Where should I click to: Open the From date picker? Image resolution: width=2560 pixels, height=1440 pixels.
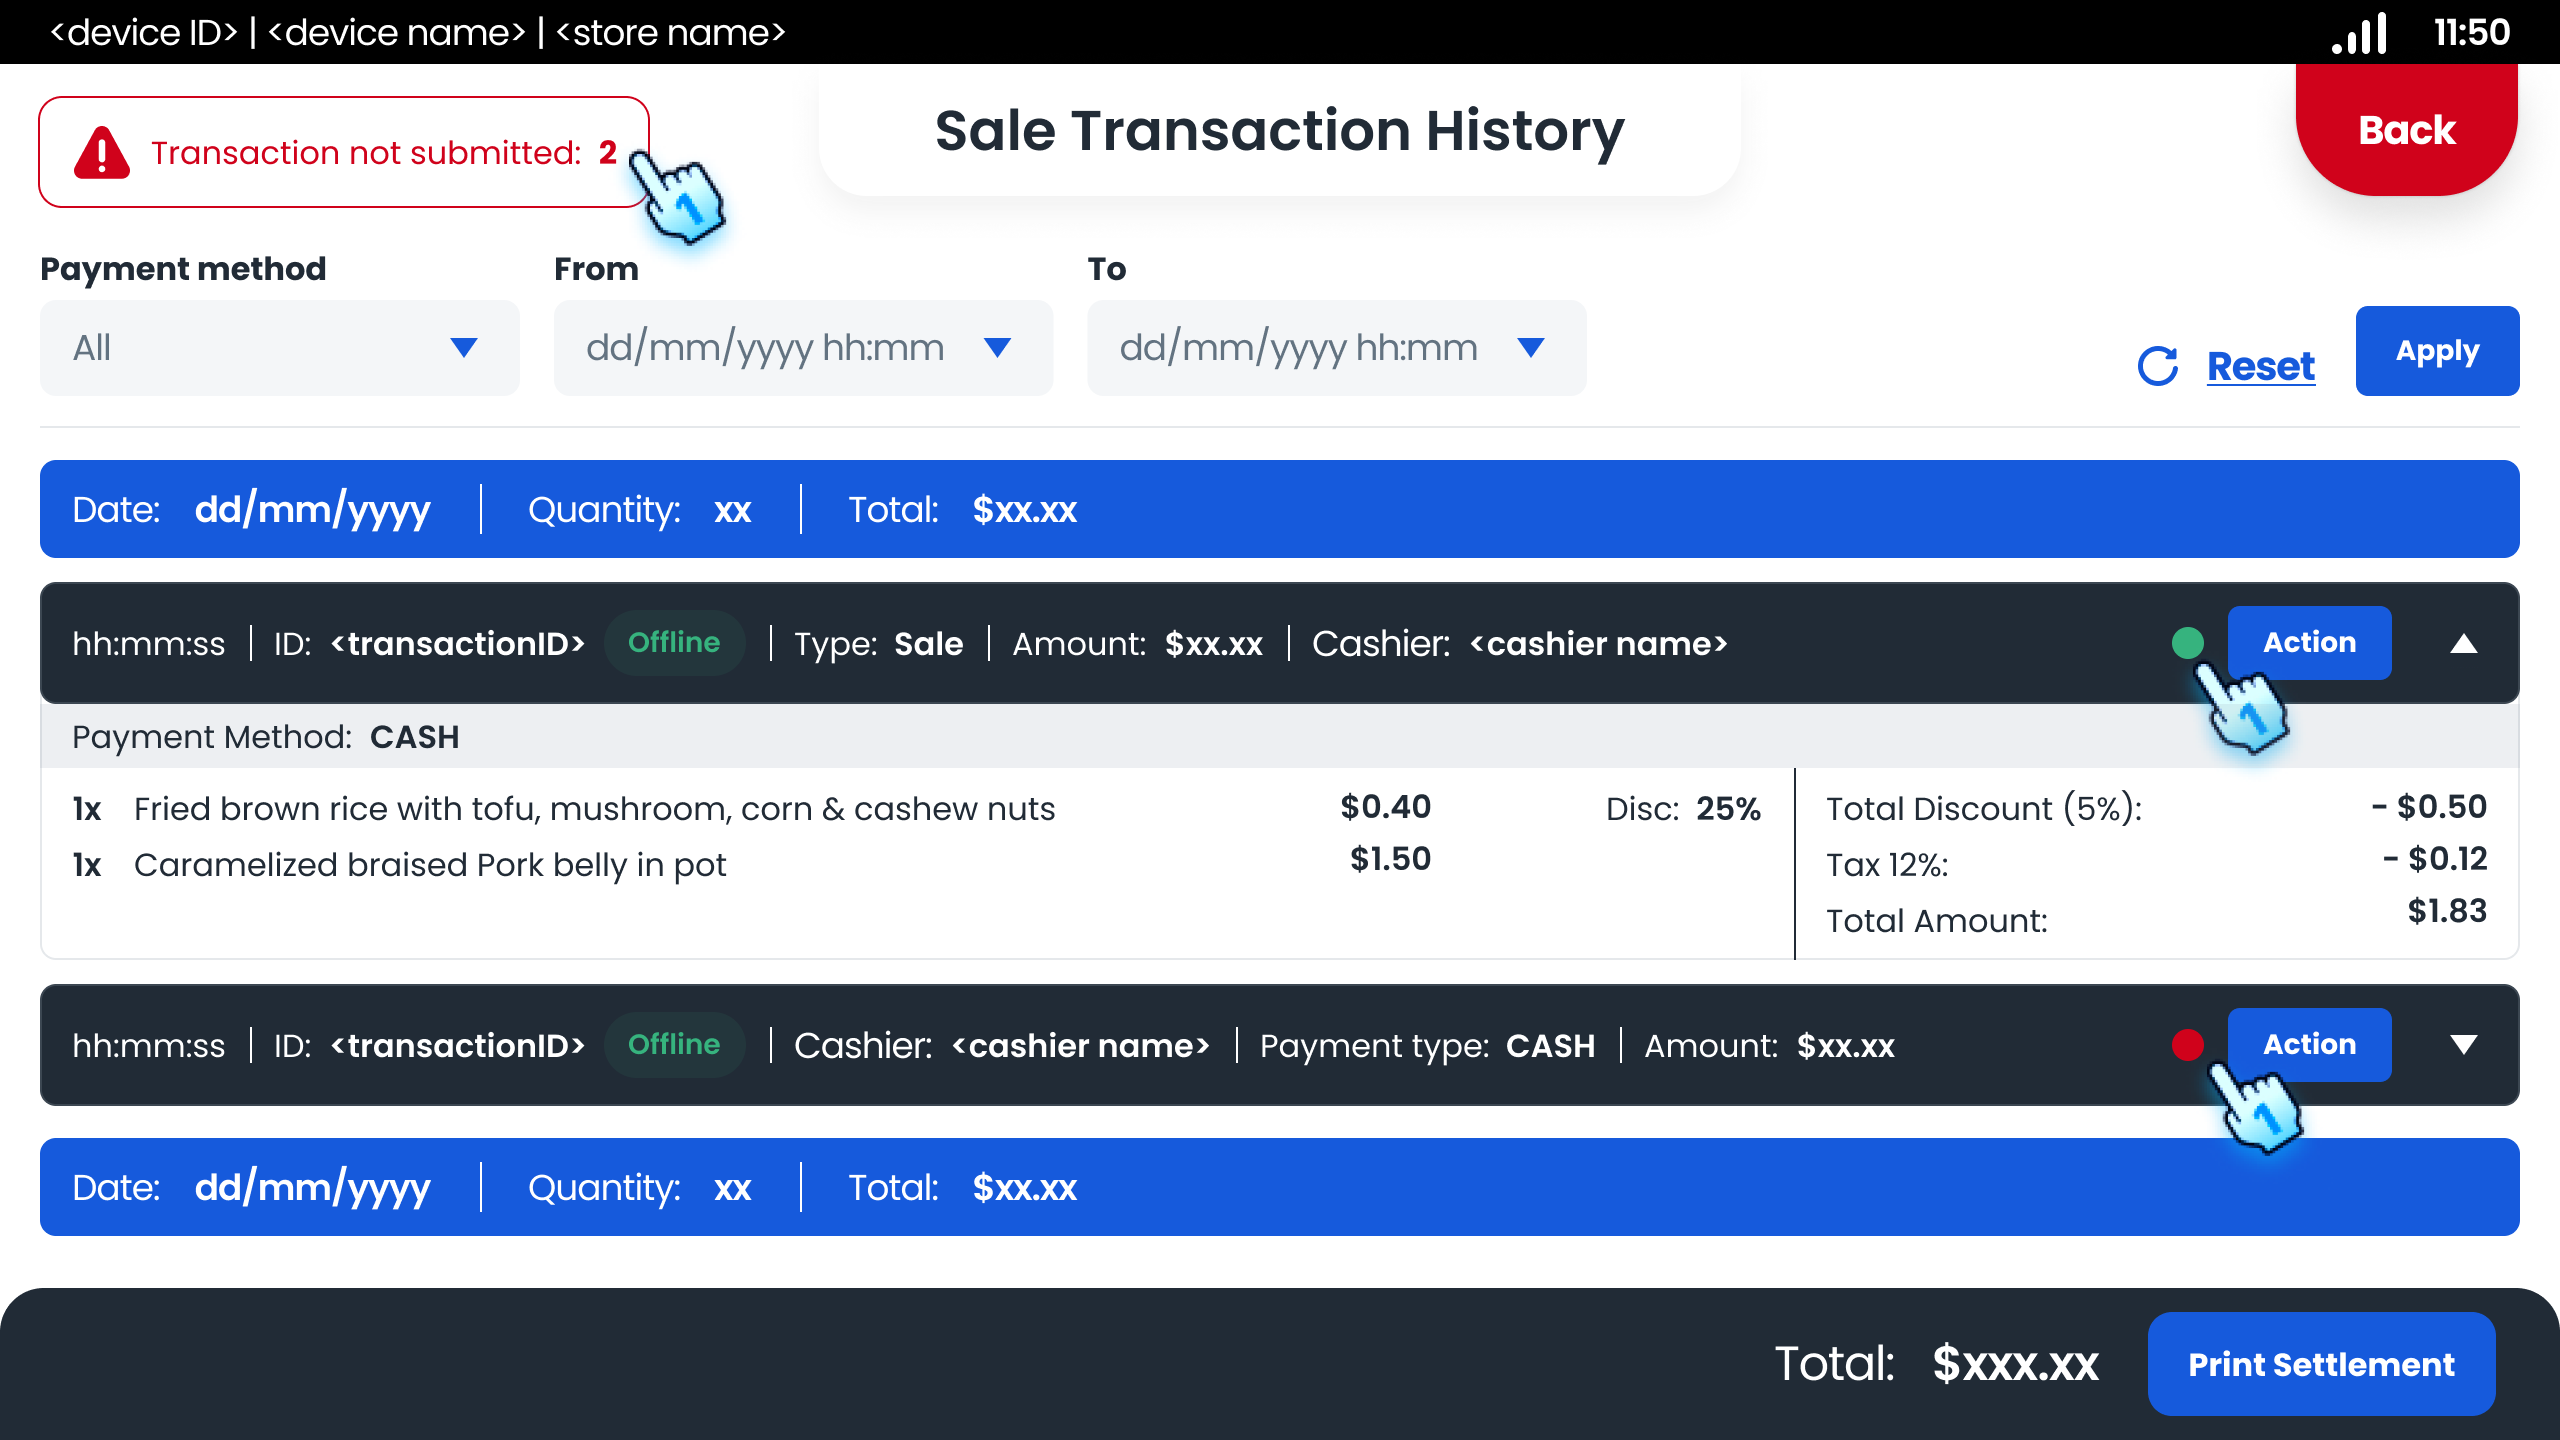802,347
